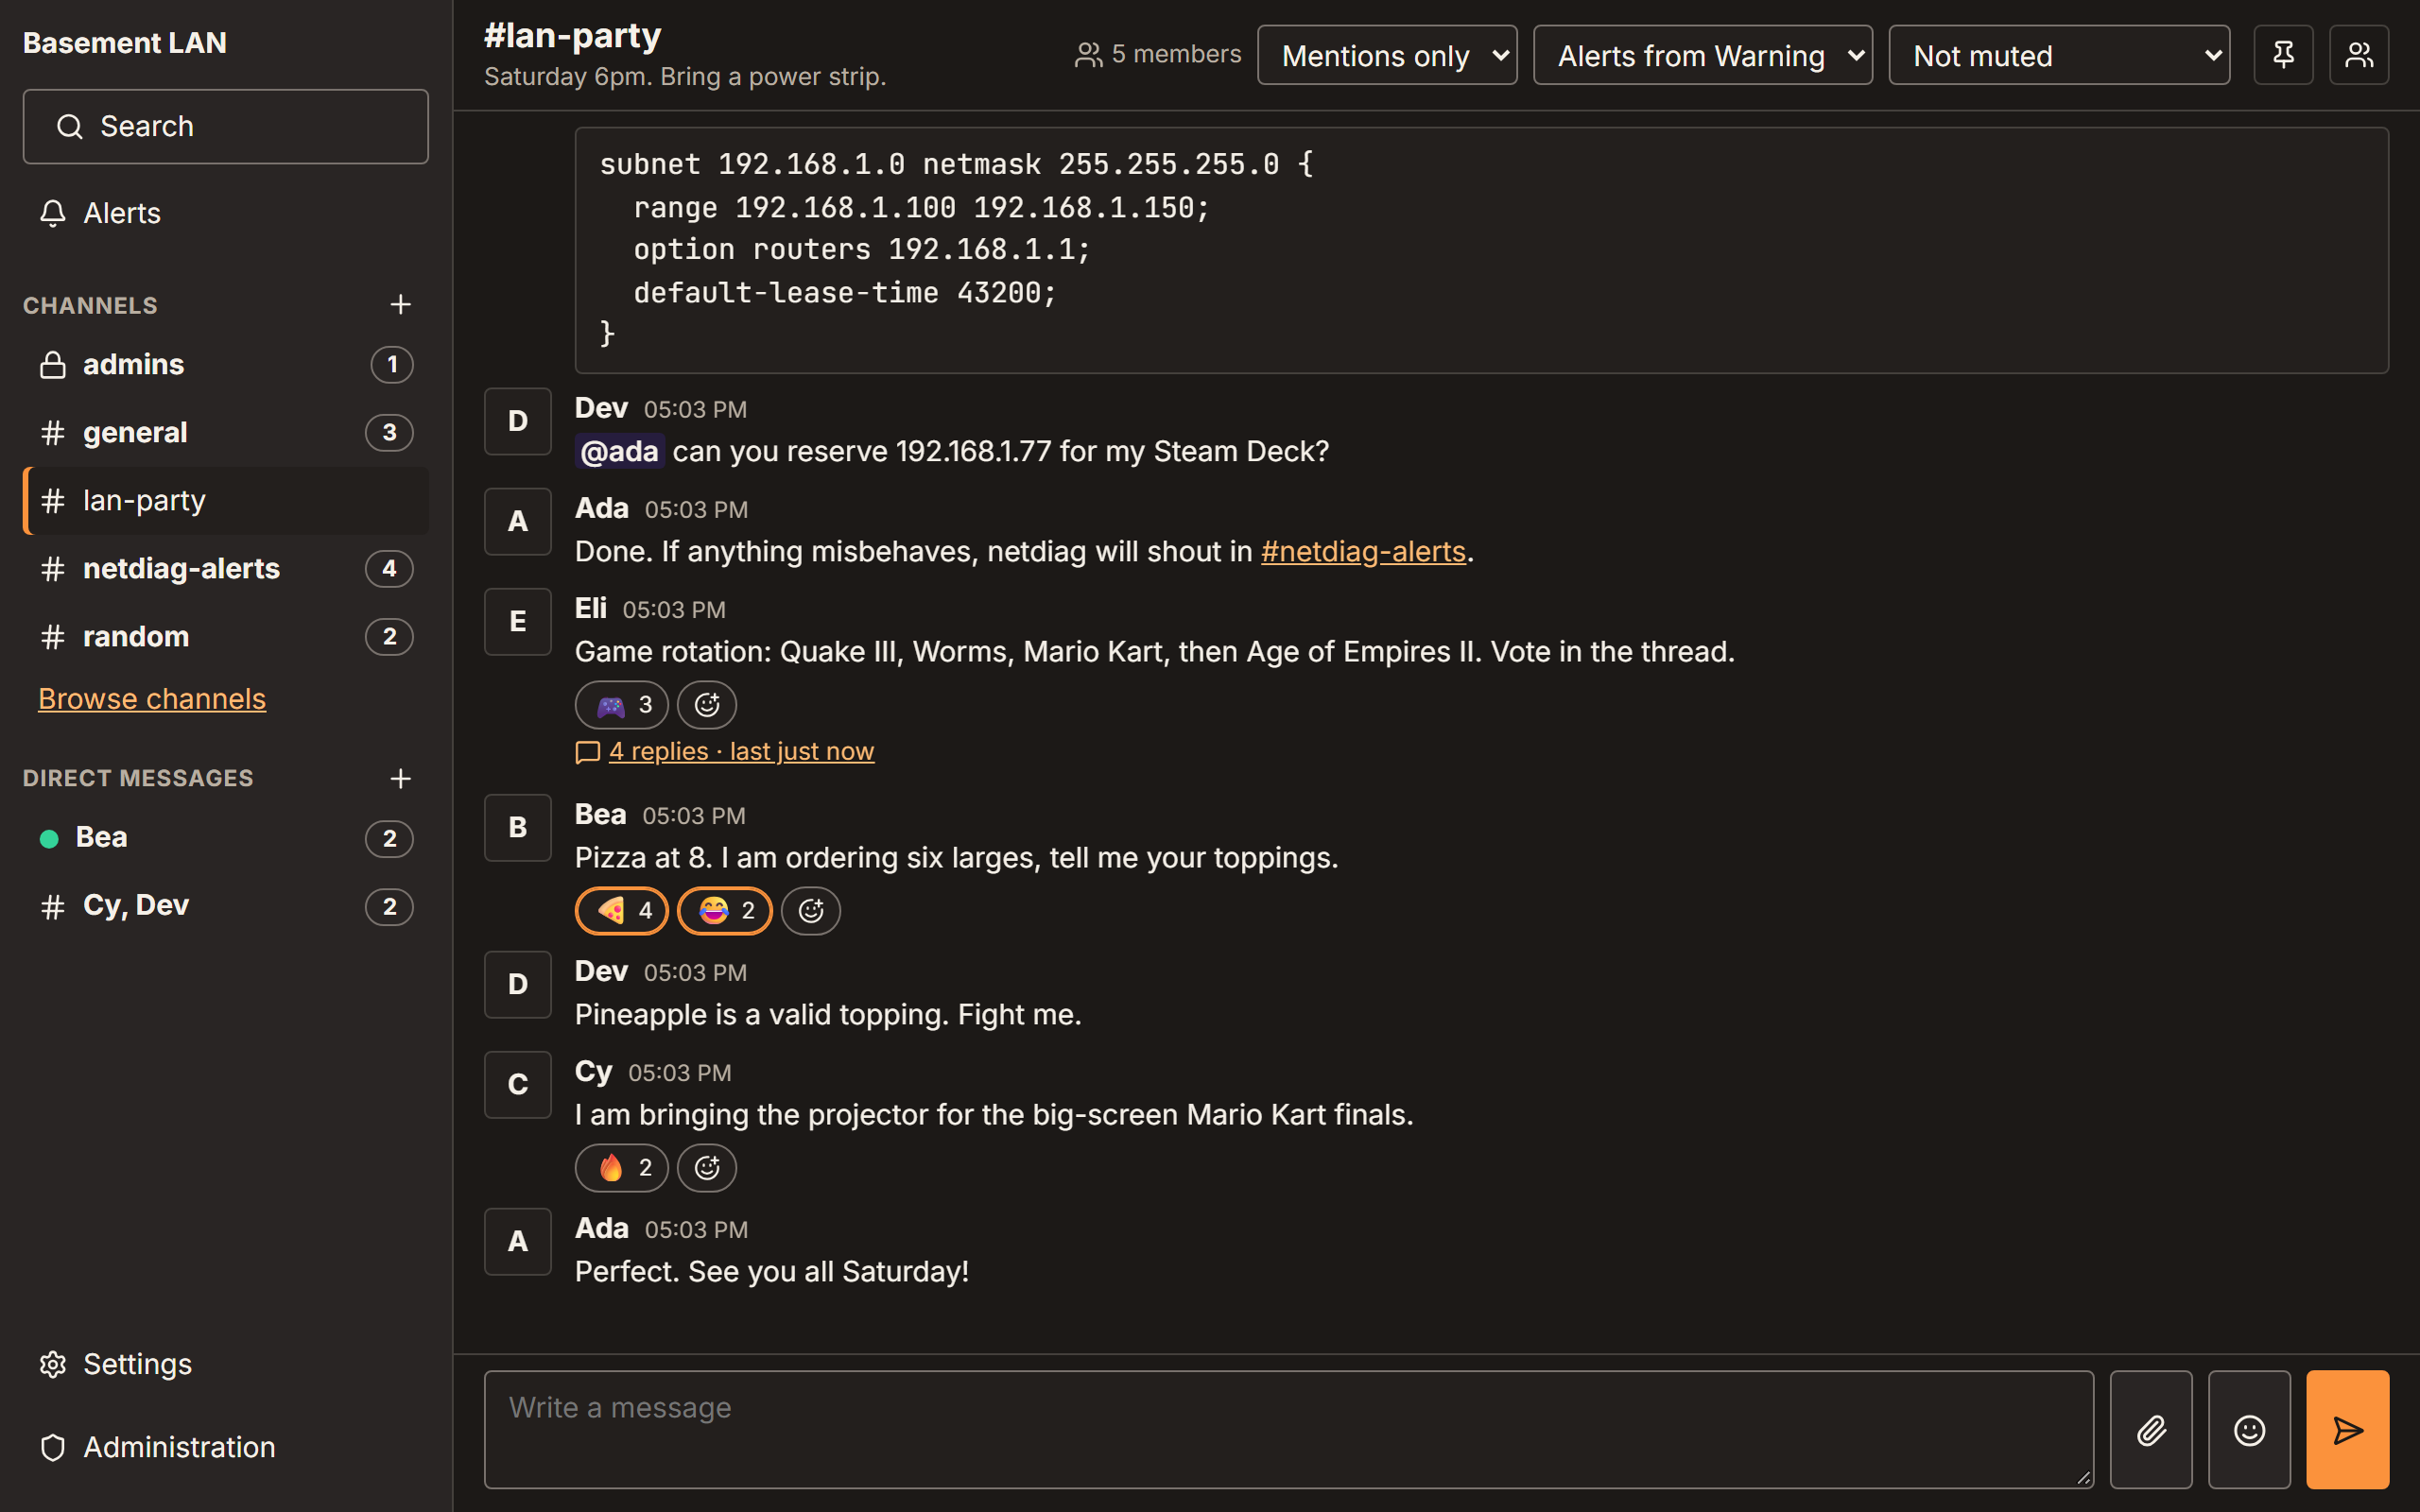Viewport: 2420px width, 1512px height.
Task: Click into the Write a message box
Action: click(x=1289, y=1430)
